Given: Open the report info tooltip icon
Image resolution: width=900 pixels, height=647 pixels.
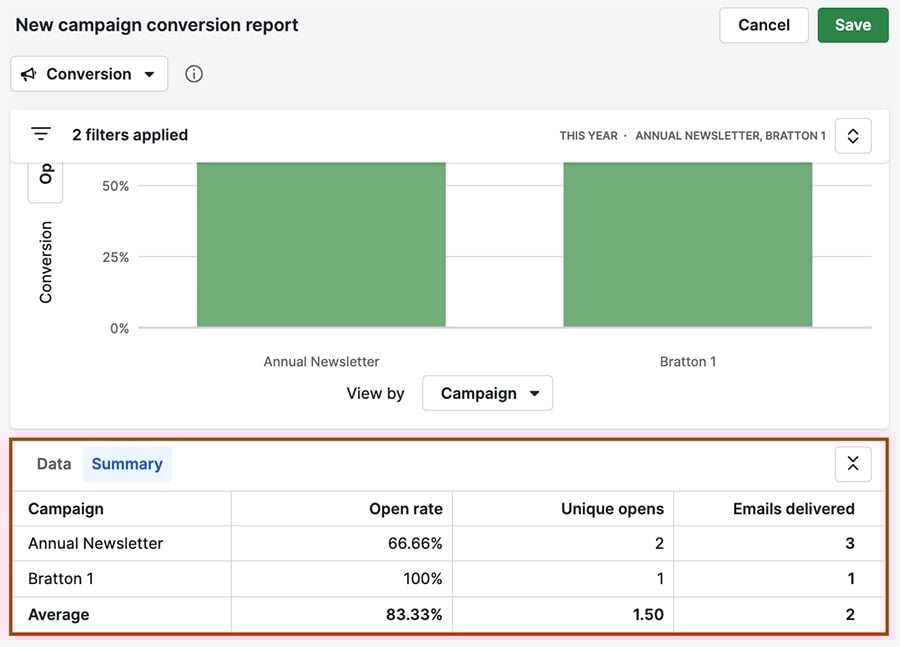Looking at the screenshot, I should (x=192, y=73).
